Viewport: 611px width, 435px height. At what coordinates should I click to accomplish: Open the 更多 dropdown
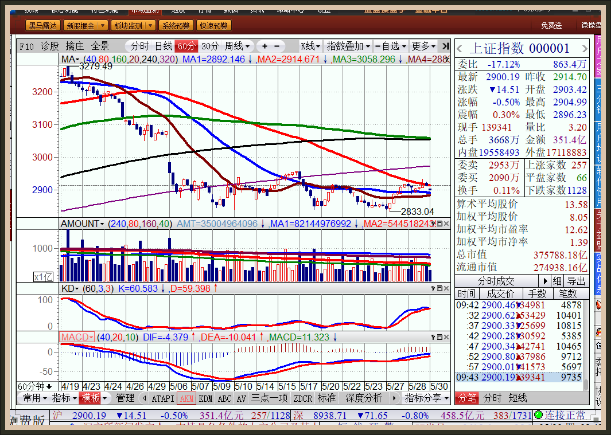click(x=424, y=46)
